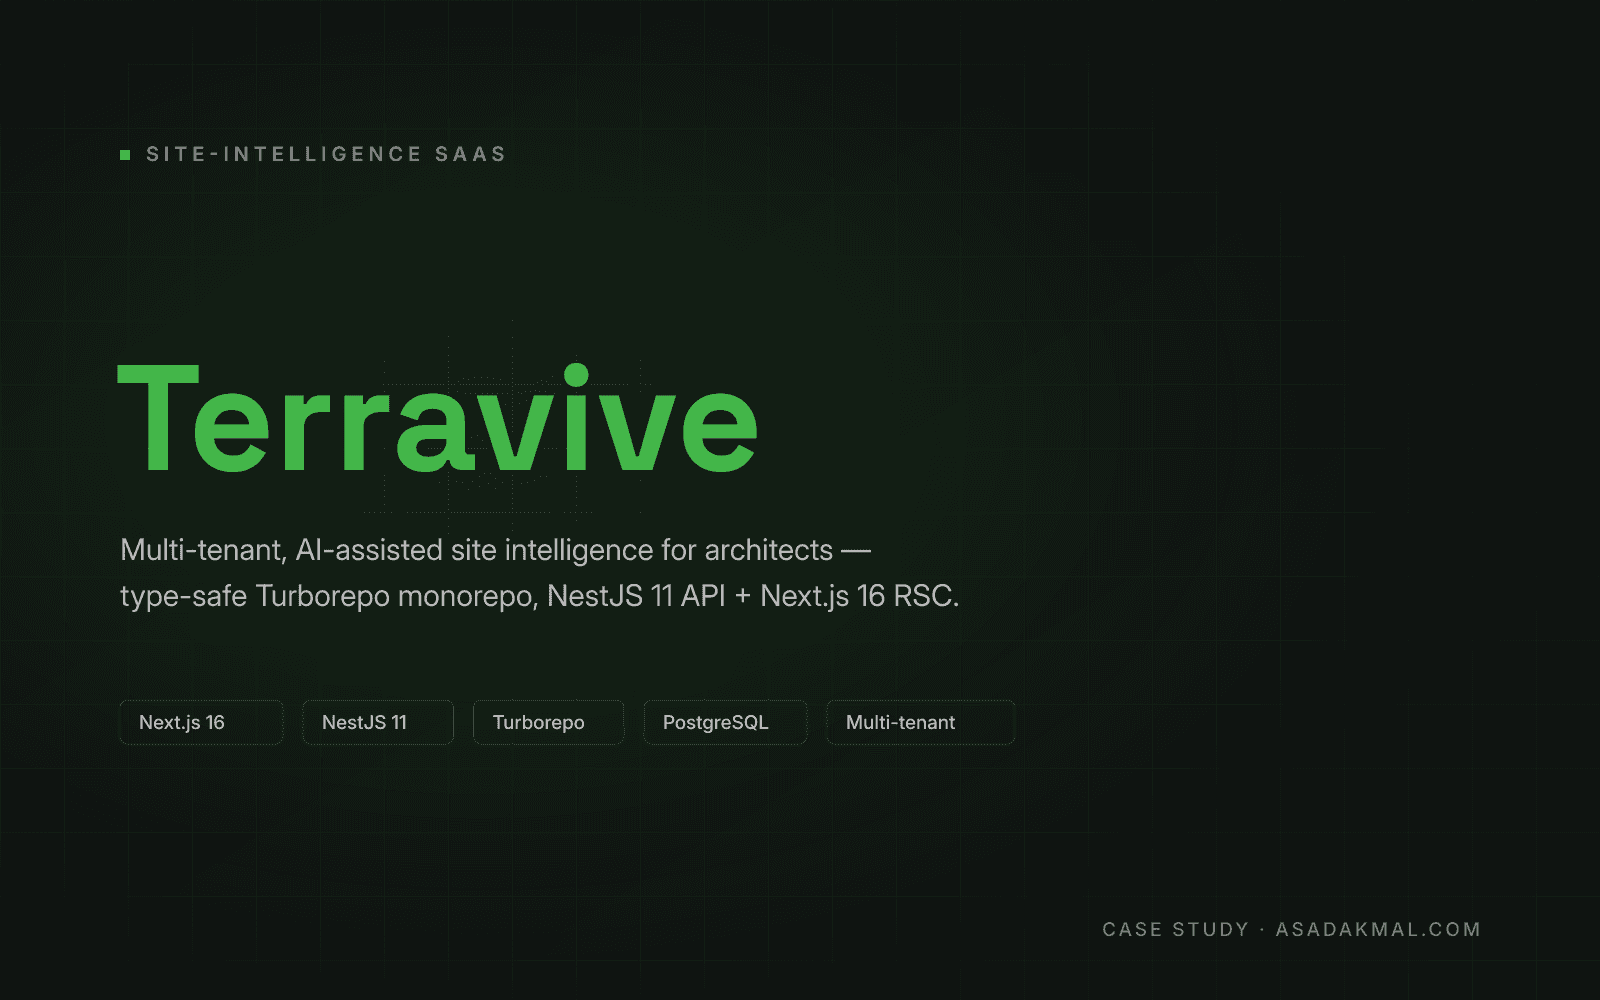Click the Turborepo tag chip
Image resolution: width=1600 pixels, height=1000 pixels.
click(549, 722)
